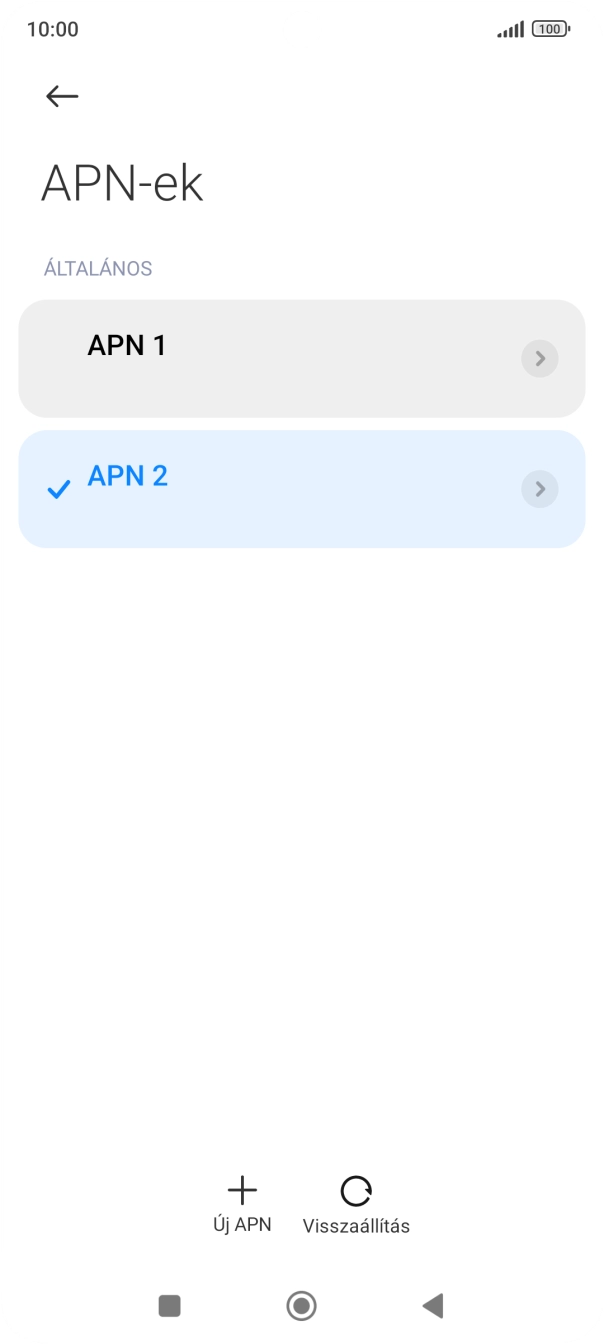Tap the plus icon for new APN
The height and width of the screenshot is (1344, 604).
242,1190
